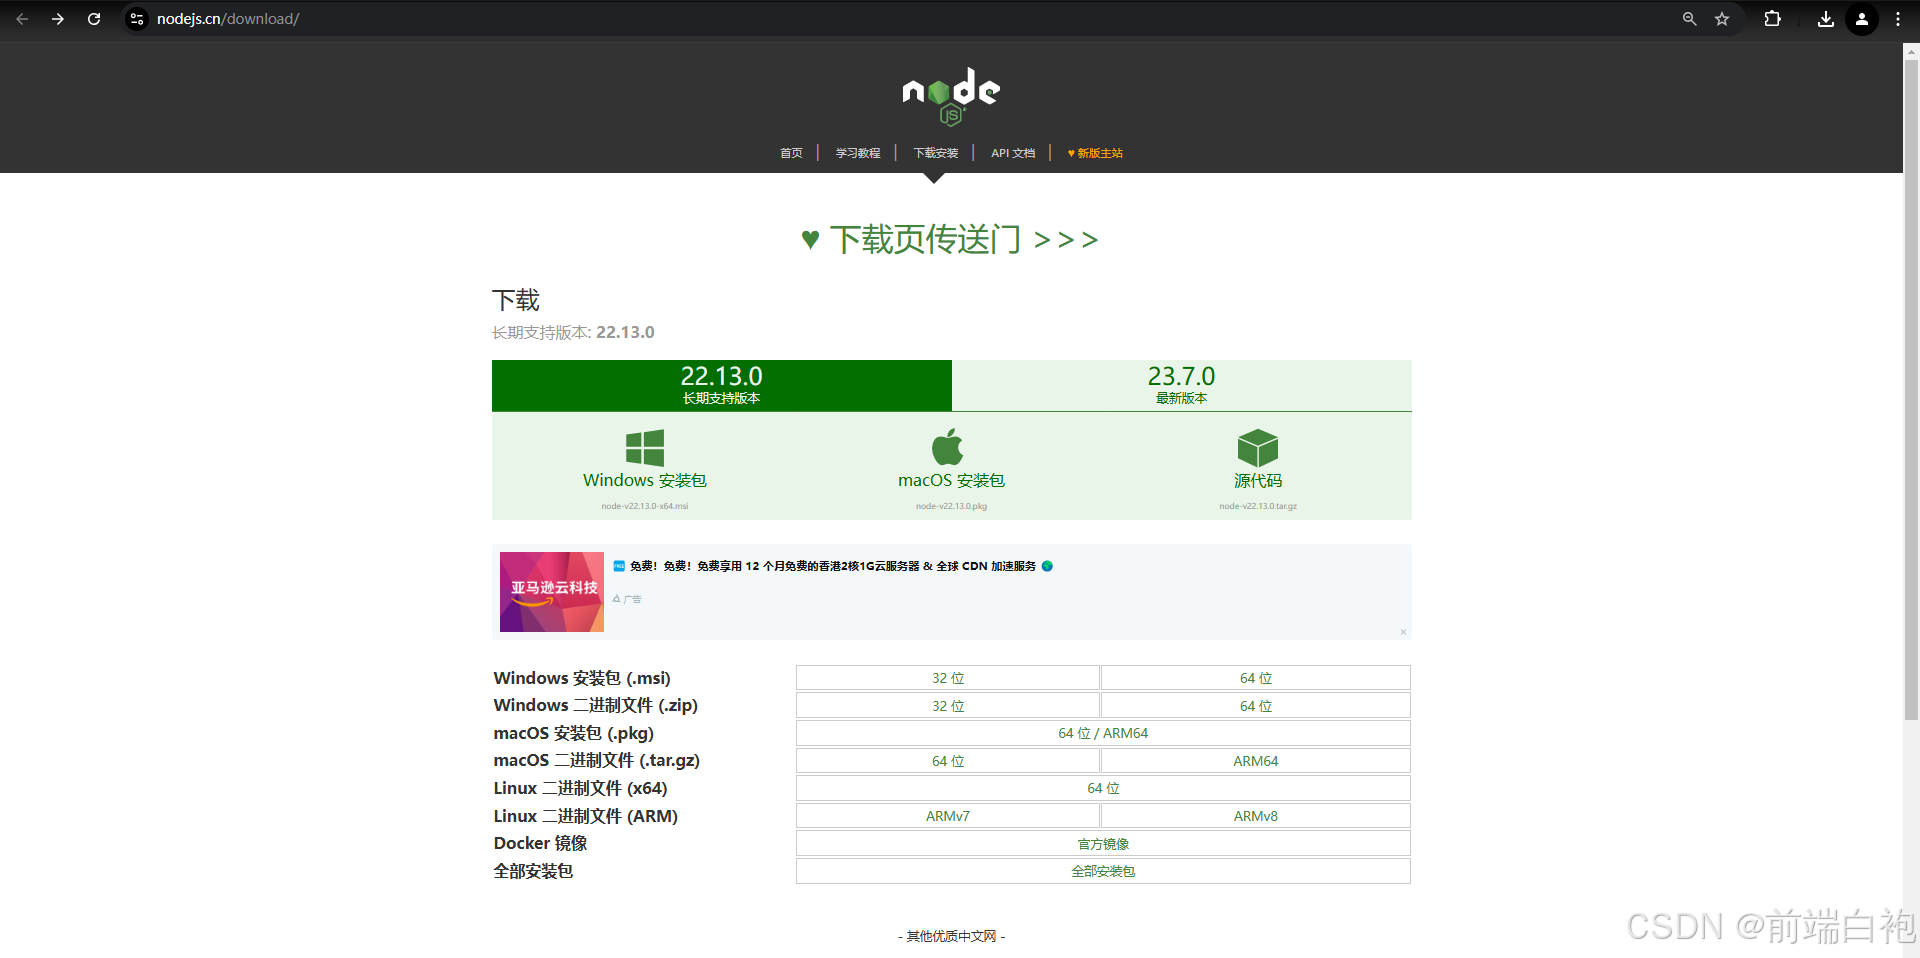Screen dimensions: 1920x958
Task: Open Chrome three-dot menu
Action: (x=1898, y=19)
